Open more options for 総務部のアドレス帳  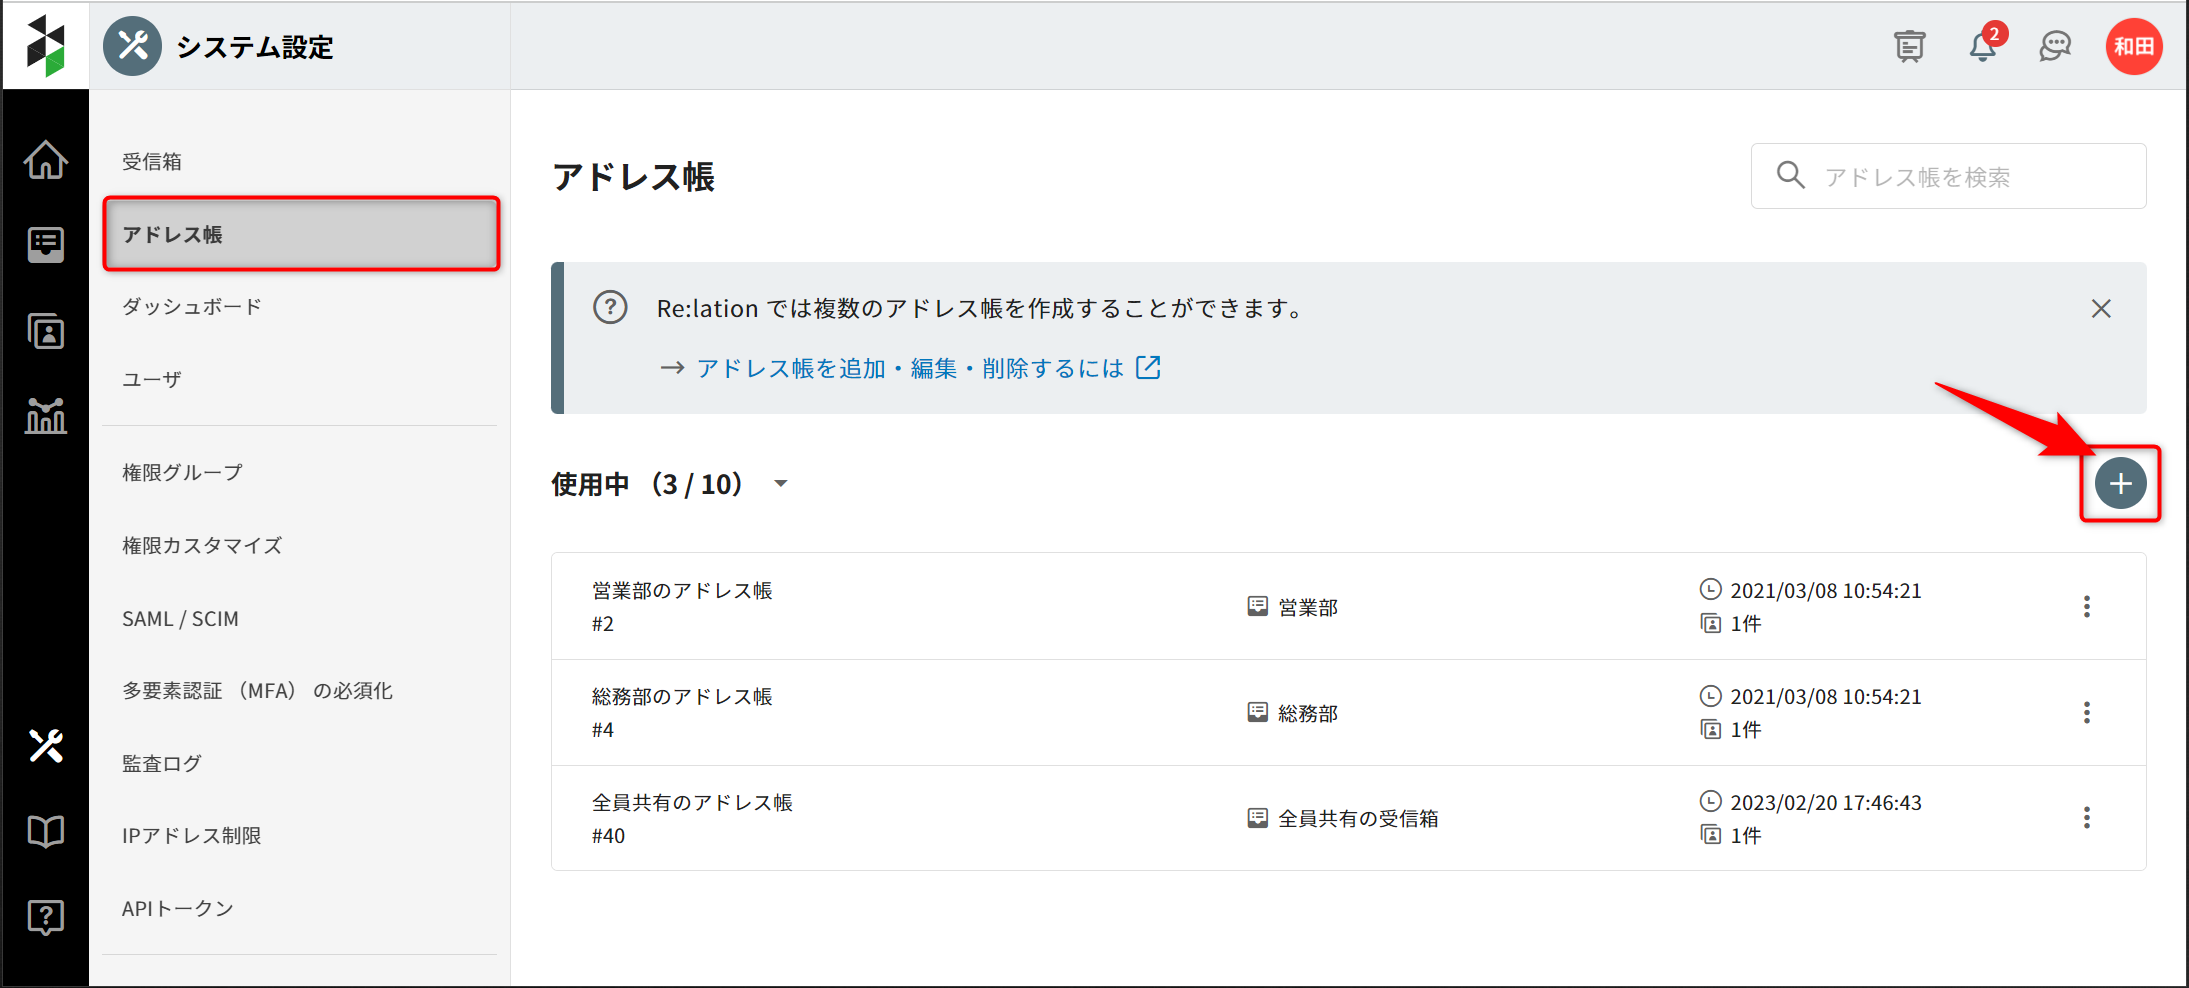(2086, 713)
